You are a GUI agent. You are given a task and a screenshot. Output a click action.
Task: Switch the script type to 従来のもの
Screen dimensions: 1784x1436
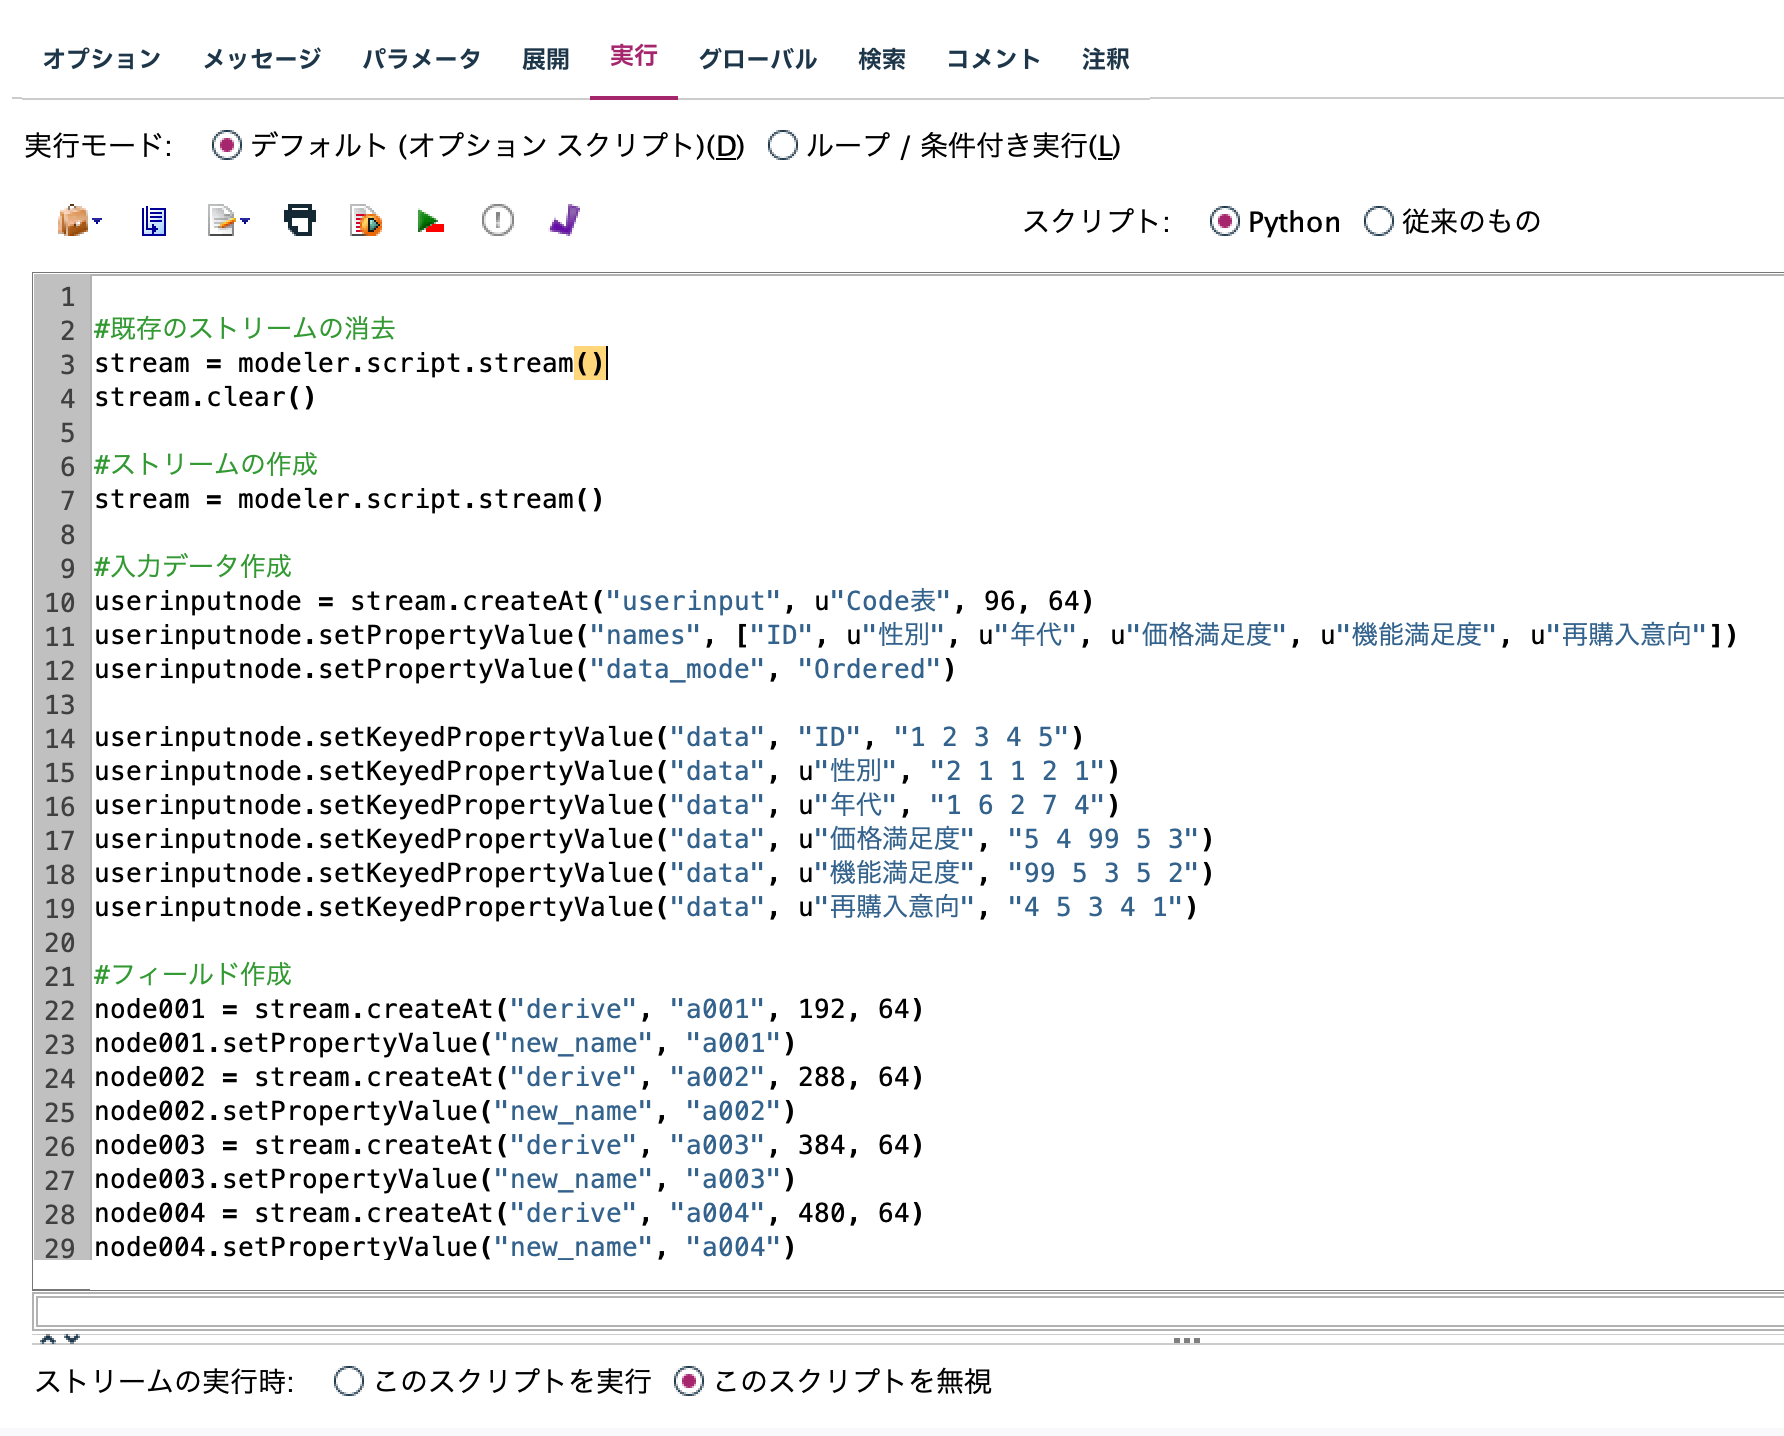pos(1382,222)
